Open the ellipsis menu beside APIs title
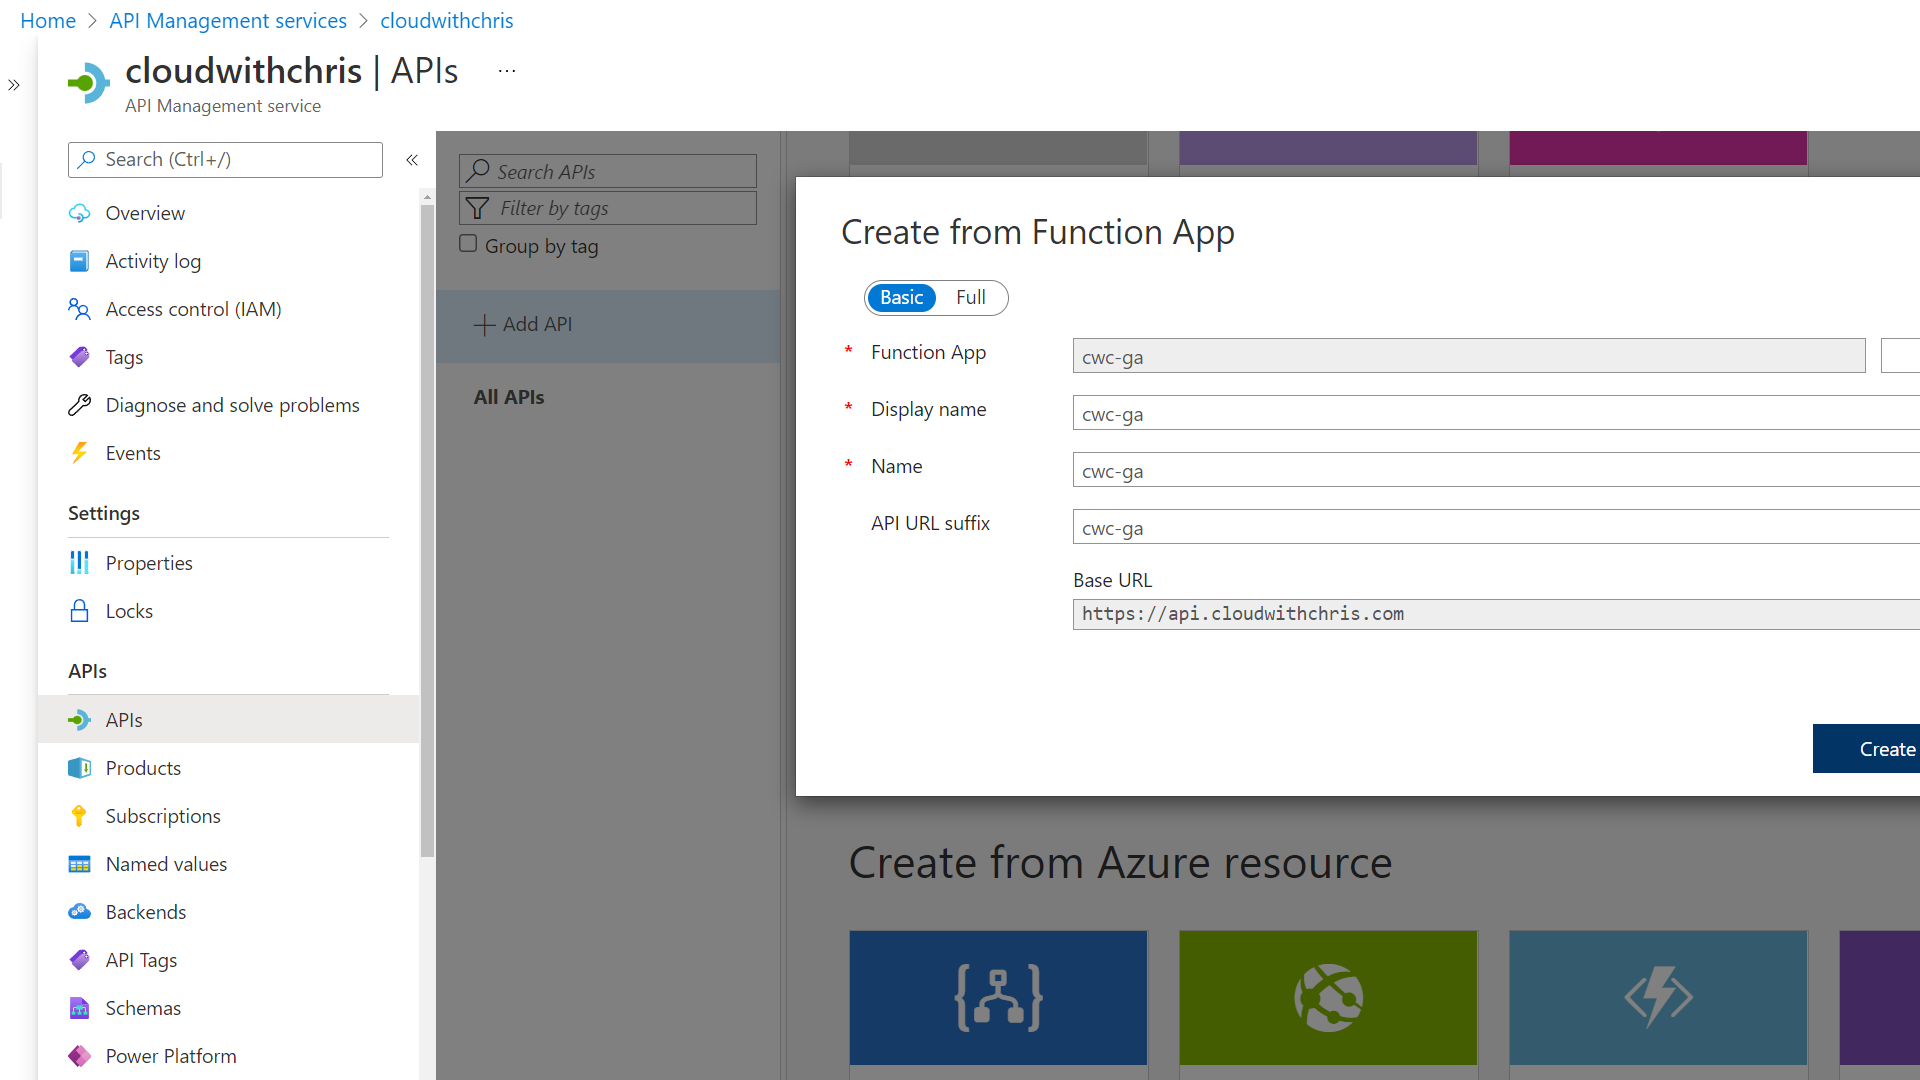Image resolution: width=1920 pixels, height=1080 pixels. tap(507, 70)
